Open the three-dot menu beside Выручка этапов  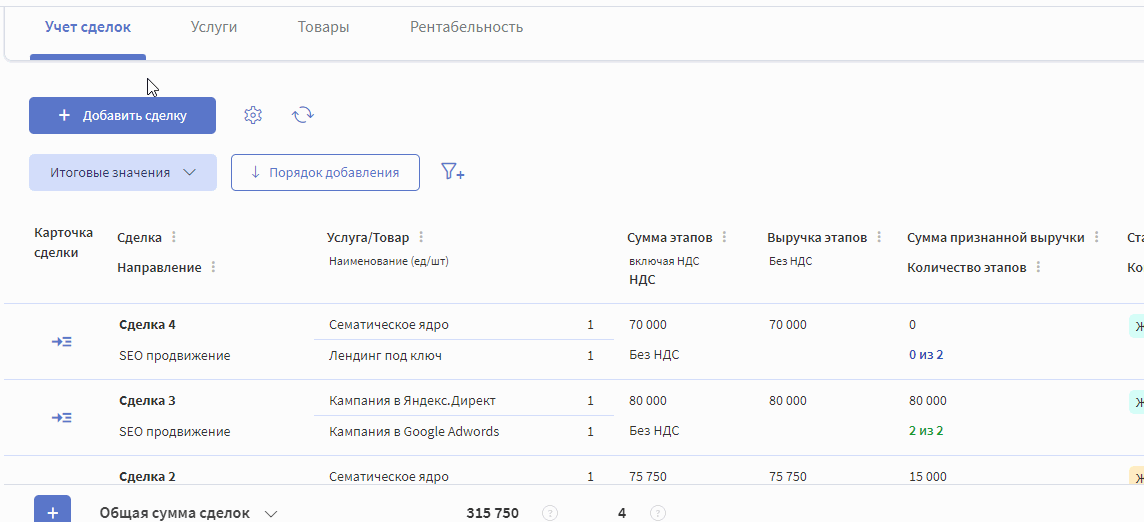pyautogui.click(x=879, y=237)
